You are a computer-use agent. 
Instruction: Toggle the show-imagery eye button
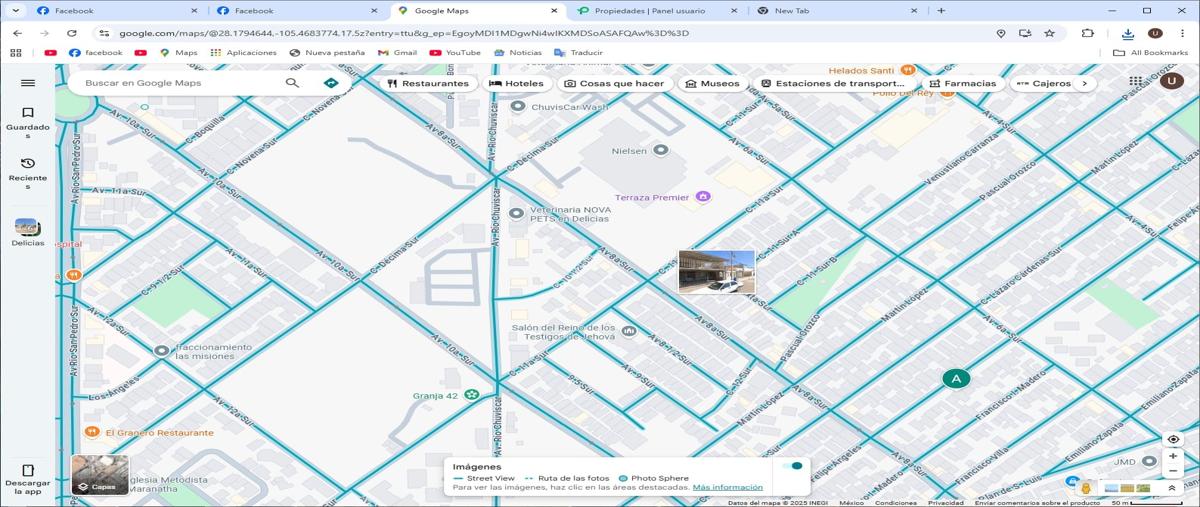click(x=1173, y=439)
